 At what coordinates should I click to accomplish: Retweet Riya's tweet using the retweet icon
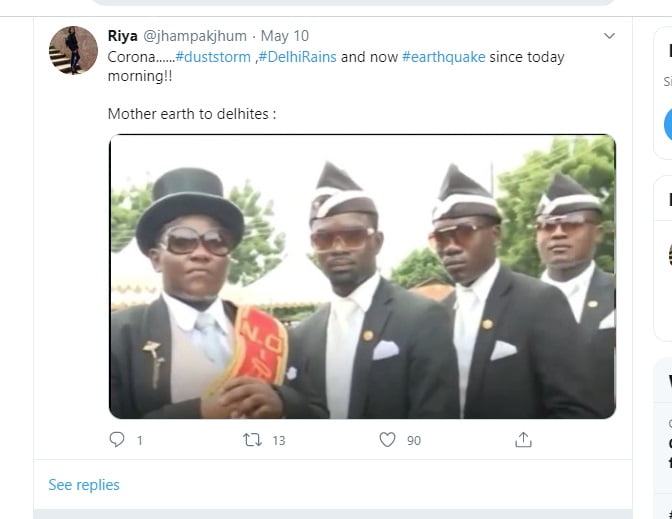click(253, 440)
